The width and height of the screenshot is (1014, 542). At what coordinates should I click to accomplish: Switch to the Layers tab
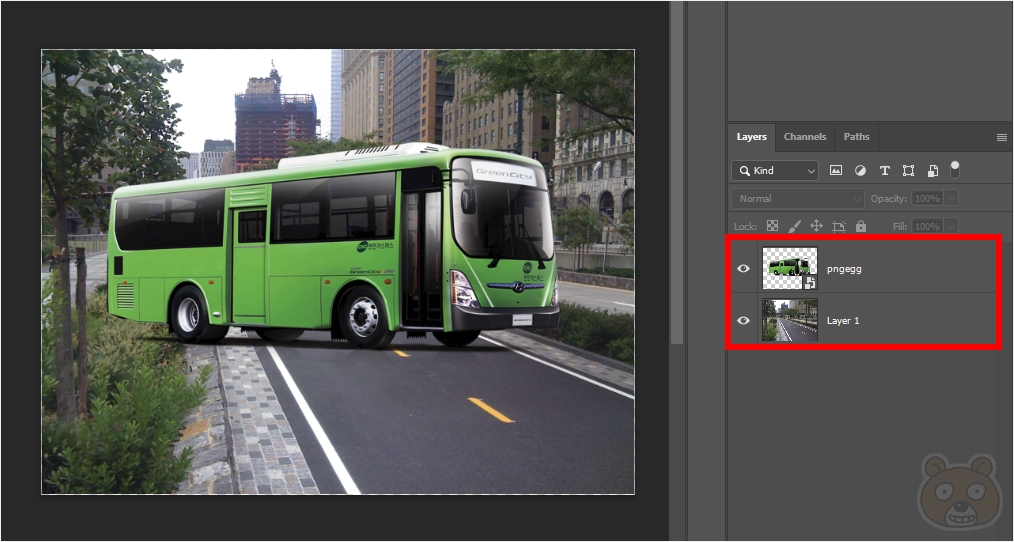[x=751, y=137]
